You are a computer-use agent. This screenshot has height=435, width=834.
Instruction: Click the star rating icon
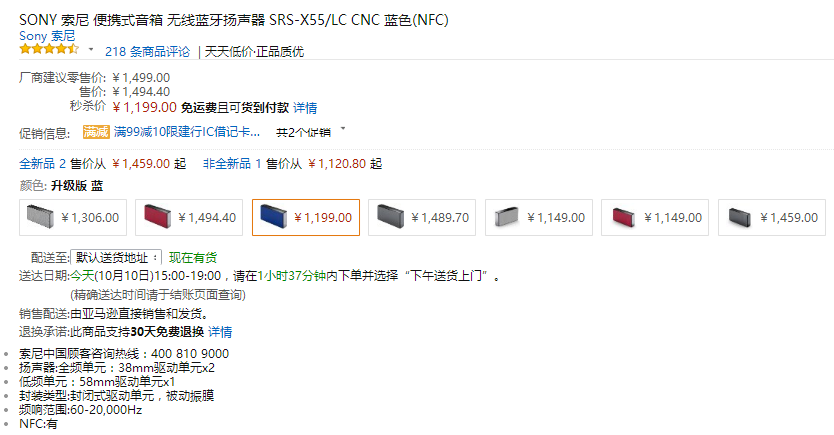point(49,50)
